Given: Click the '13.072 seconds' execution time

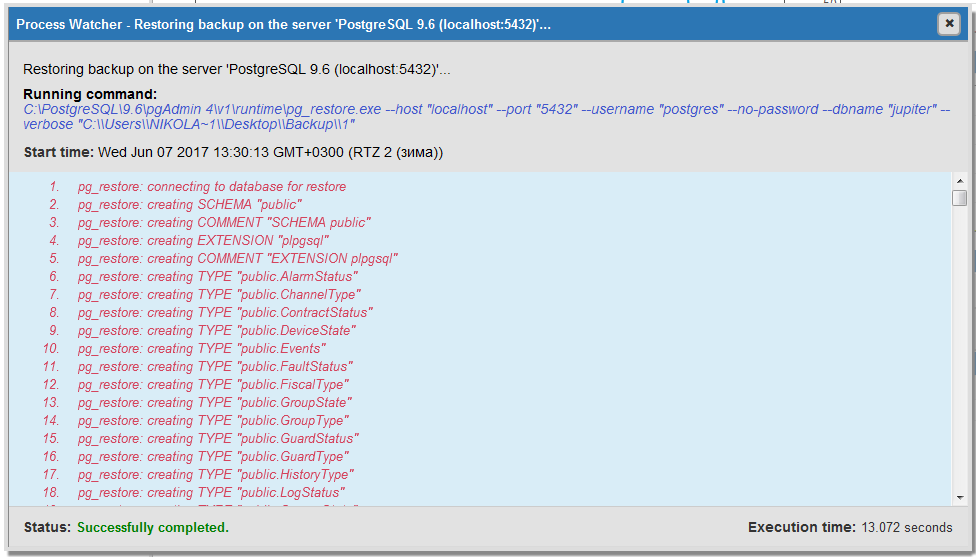Looking at the screenshot, I should point(907,528).
